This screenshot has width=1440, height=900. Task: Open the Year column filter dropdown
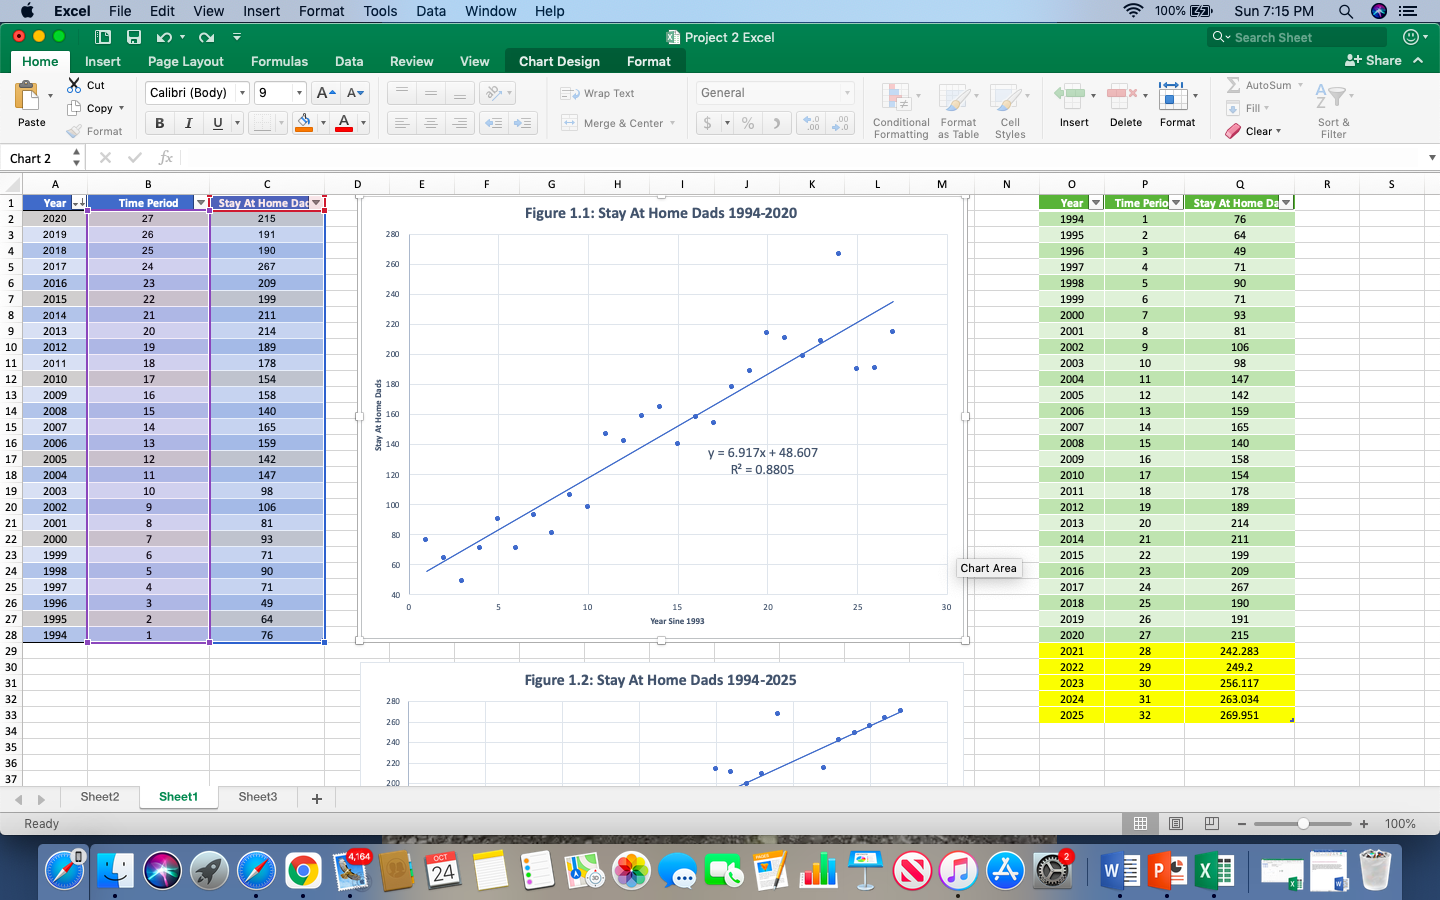pyautogui.click(x=79, y=203)
